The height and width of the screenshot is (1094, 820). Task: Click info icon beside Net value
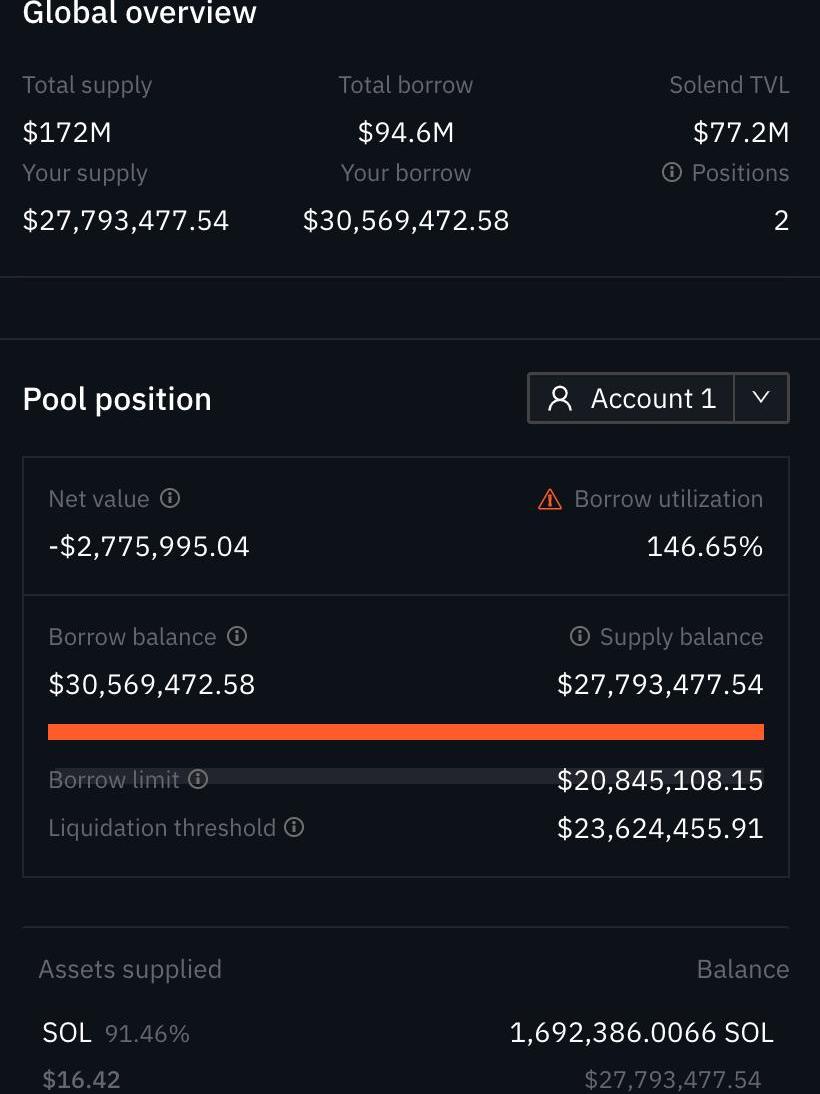(171, 498)
